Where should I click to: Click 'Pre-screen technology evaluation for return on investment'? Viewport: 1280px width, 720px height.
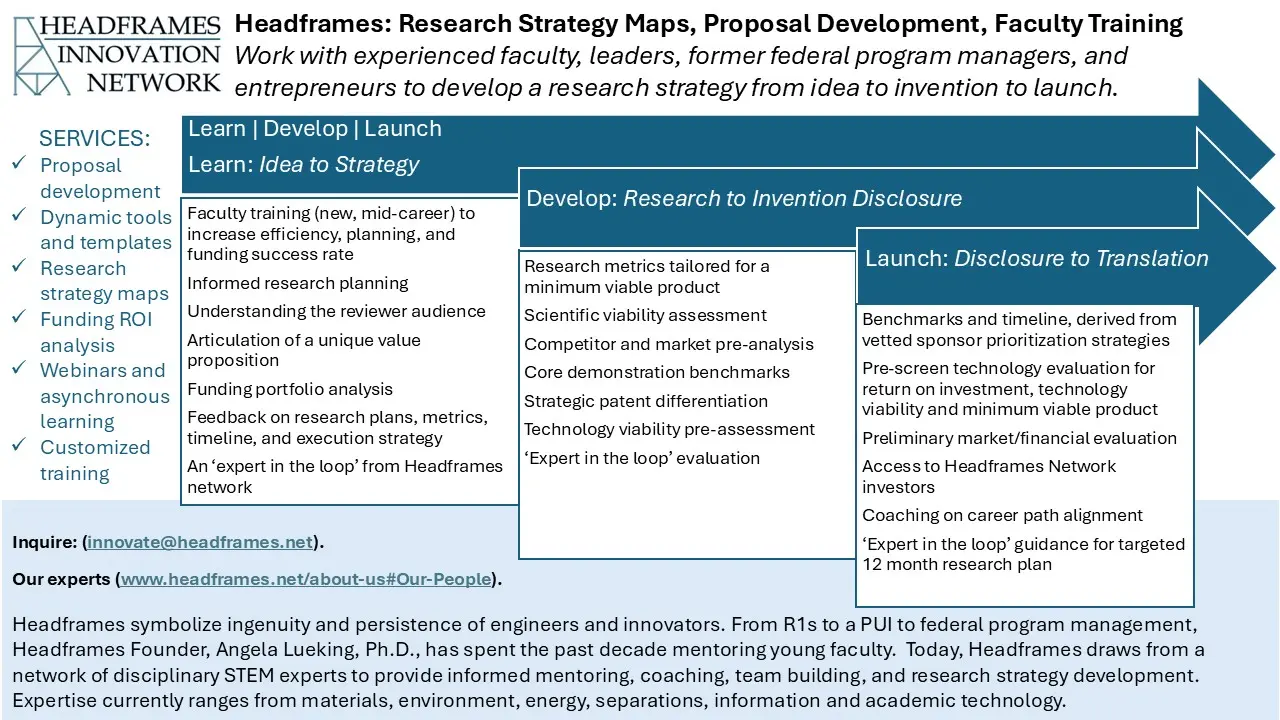pyautogui.click(x=1010, y=389)
